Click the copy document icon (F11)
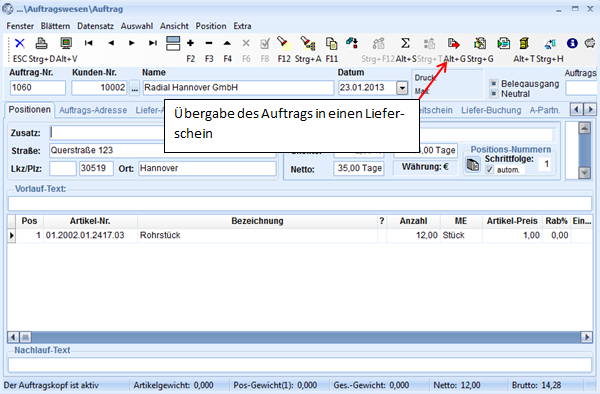The width and height of the screenshot is (600, 394). pos(331,43)
